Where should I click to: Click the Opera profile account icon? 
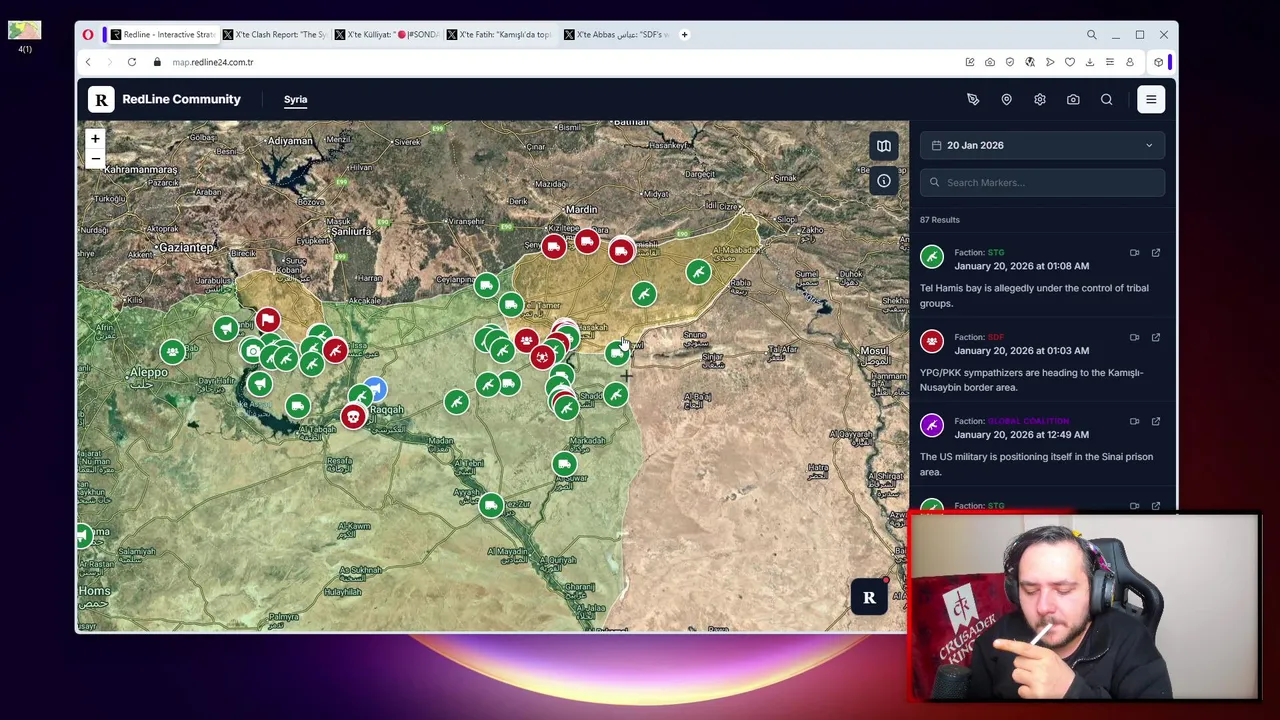1130,62
